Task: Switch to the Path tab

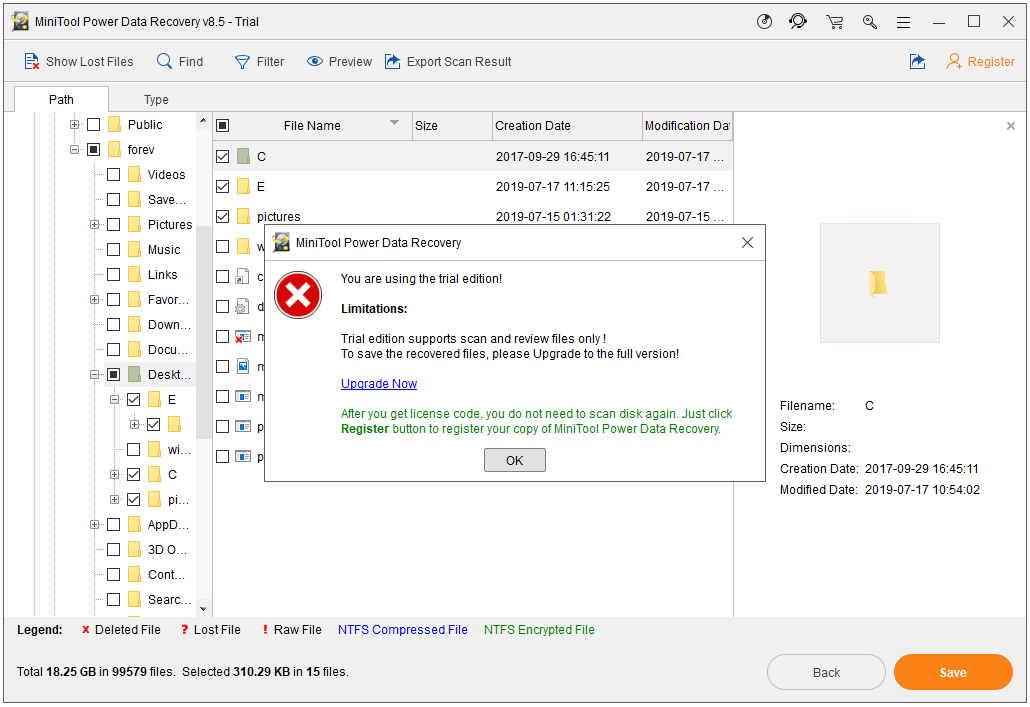Action: point(61,99)
